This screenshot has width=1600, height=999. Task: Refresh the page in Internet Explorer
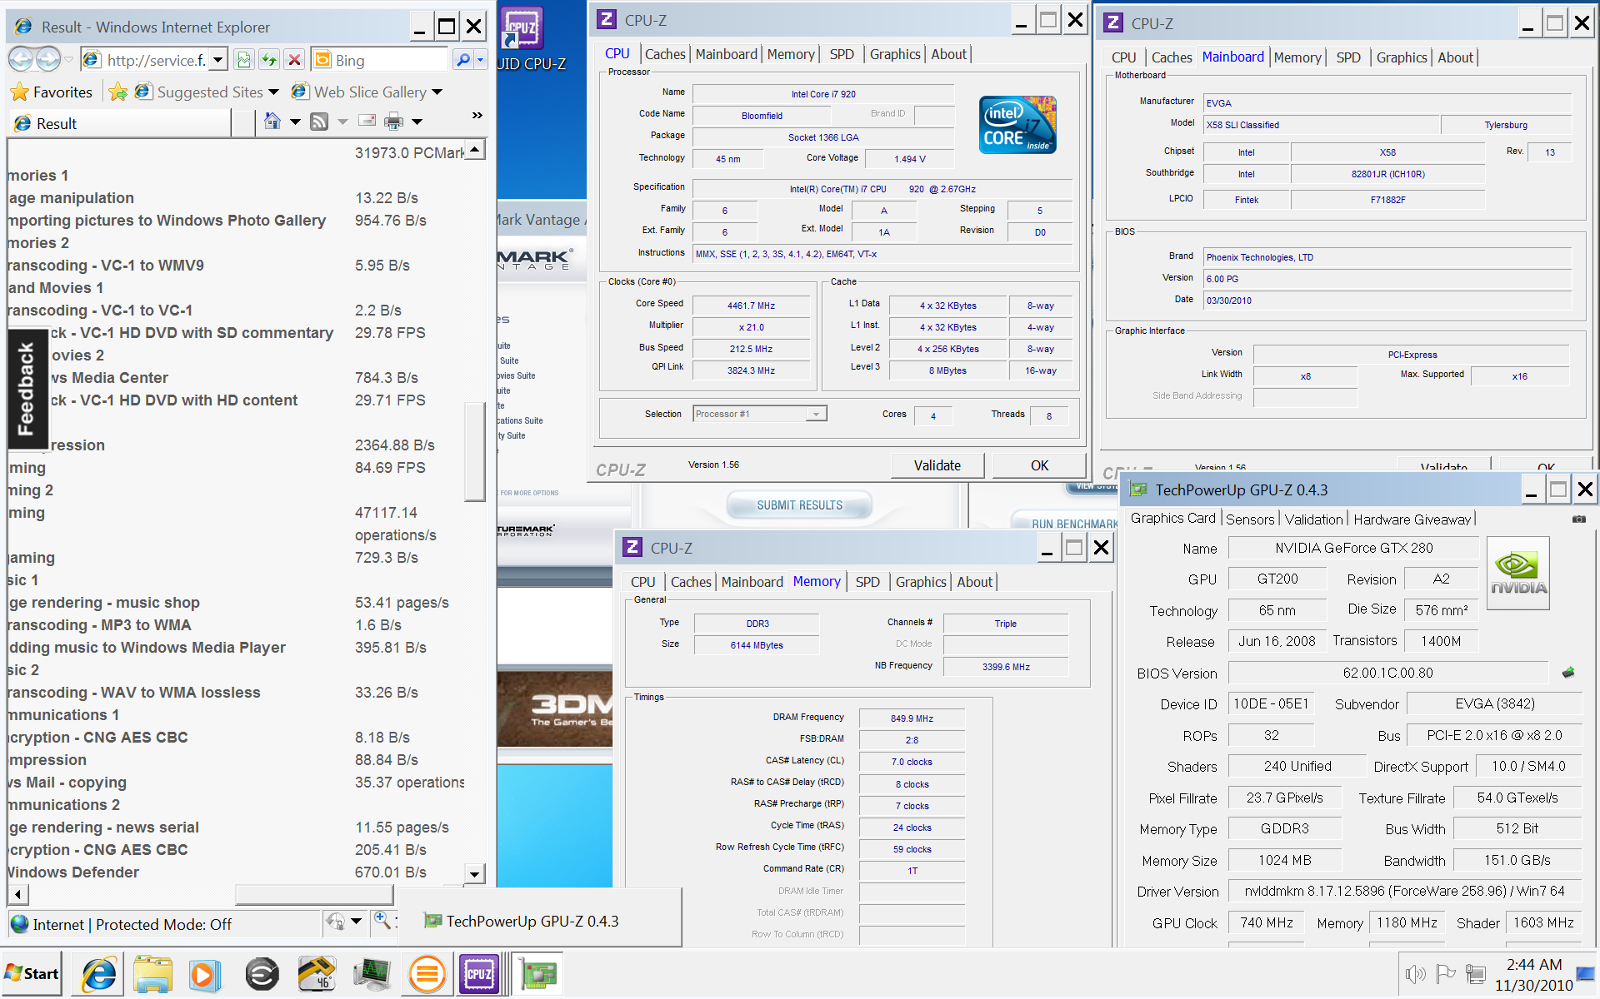coord(269,60)
